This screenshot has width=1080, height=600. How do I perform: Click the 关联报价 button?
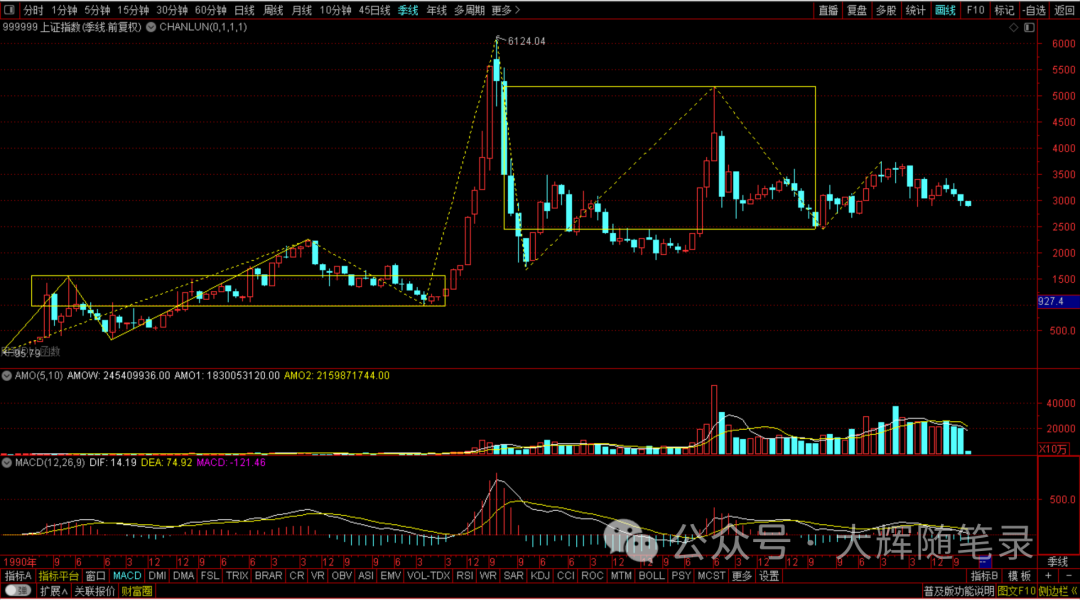pyautogui.click(x=94, y=591)
